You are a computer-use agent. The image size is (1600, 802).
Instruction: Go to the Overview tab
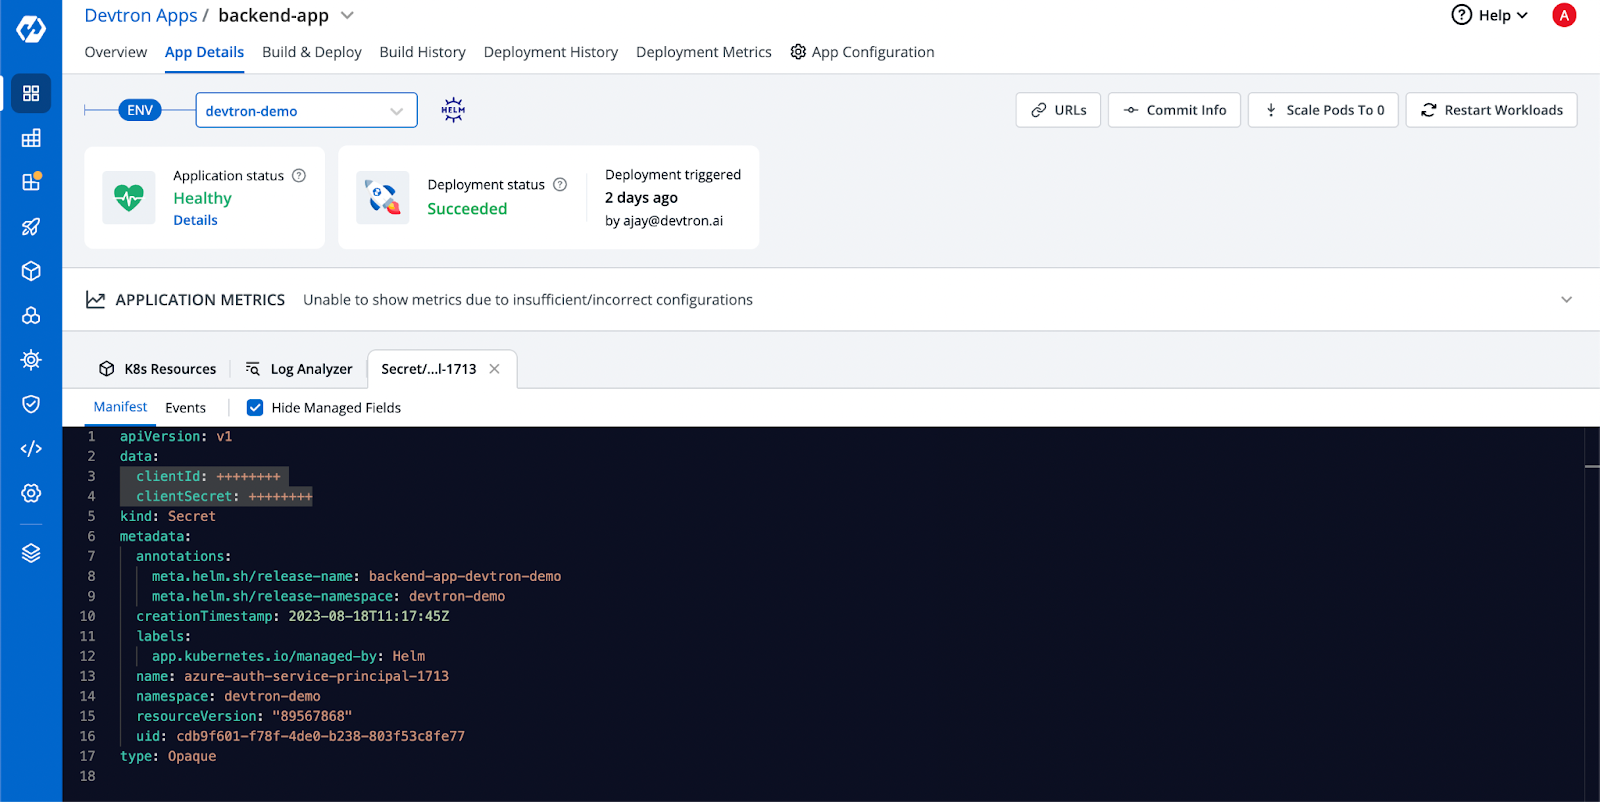[x=115, y=52]
